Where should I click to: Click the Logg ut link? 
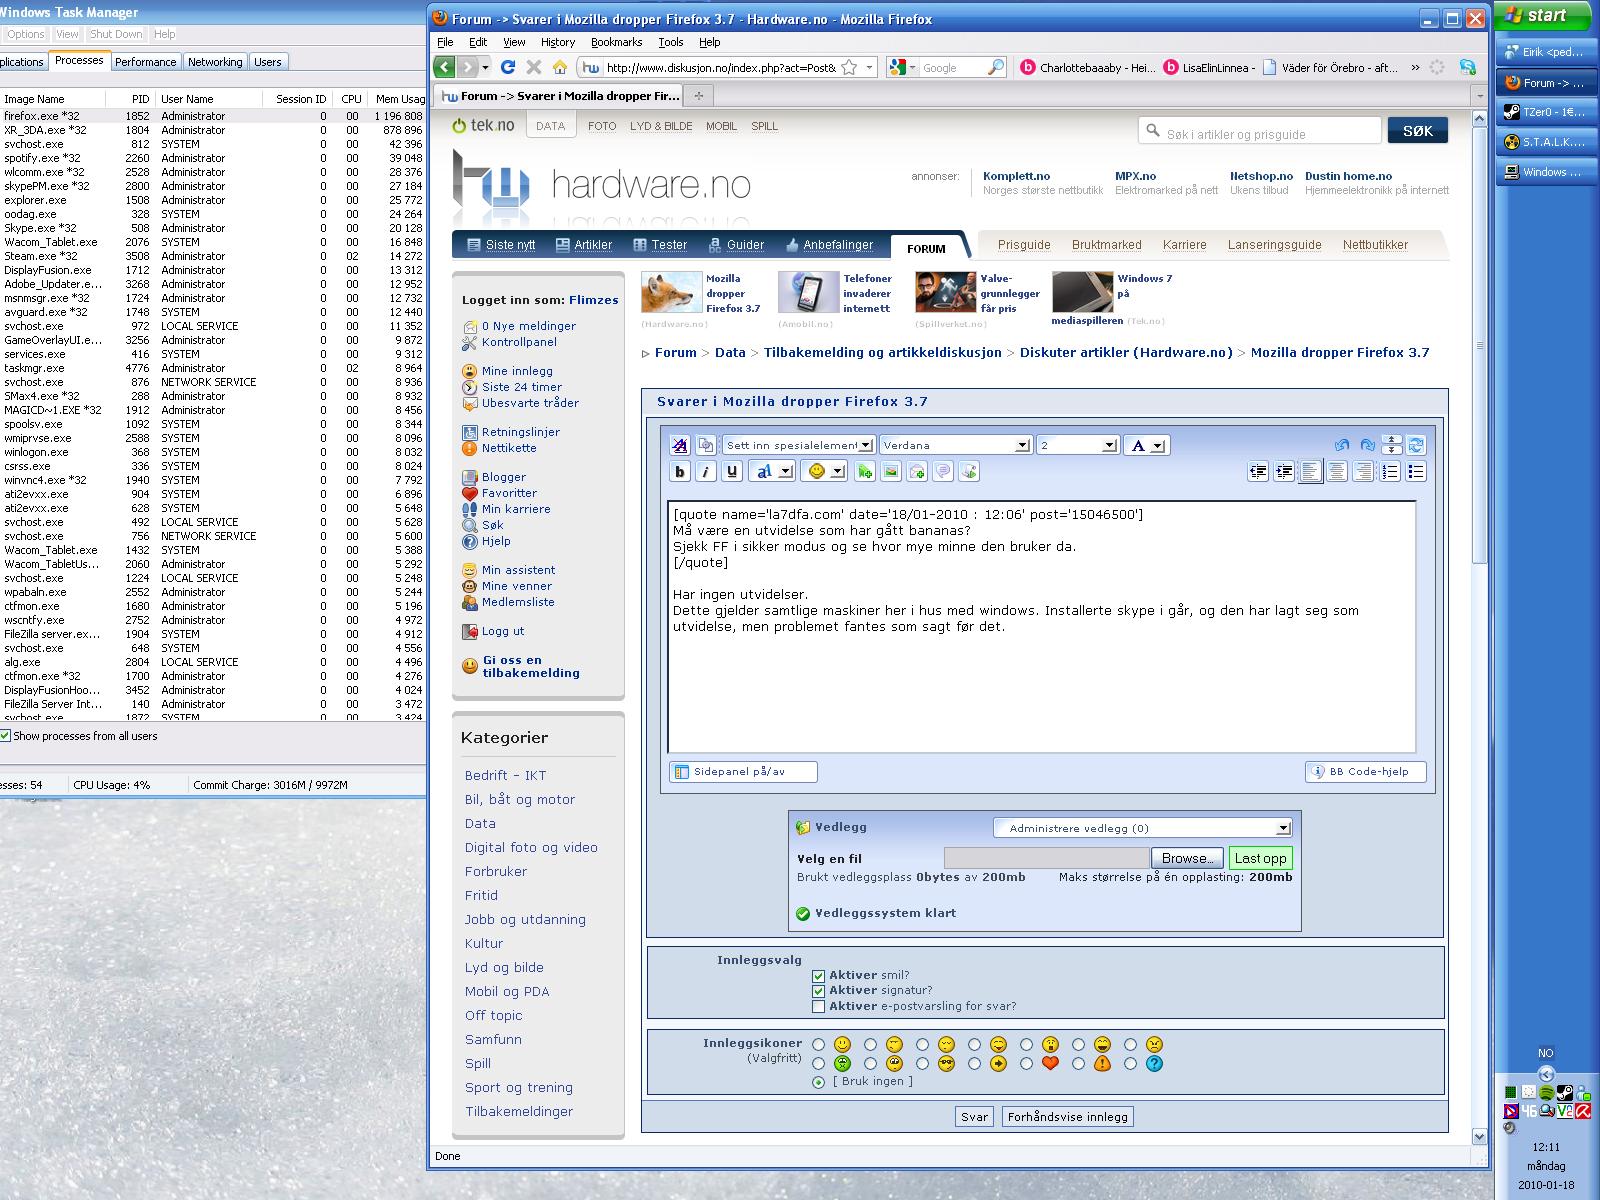coord(503,631)
